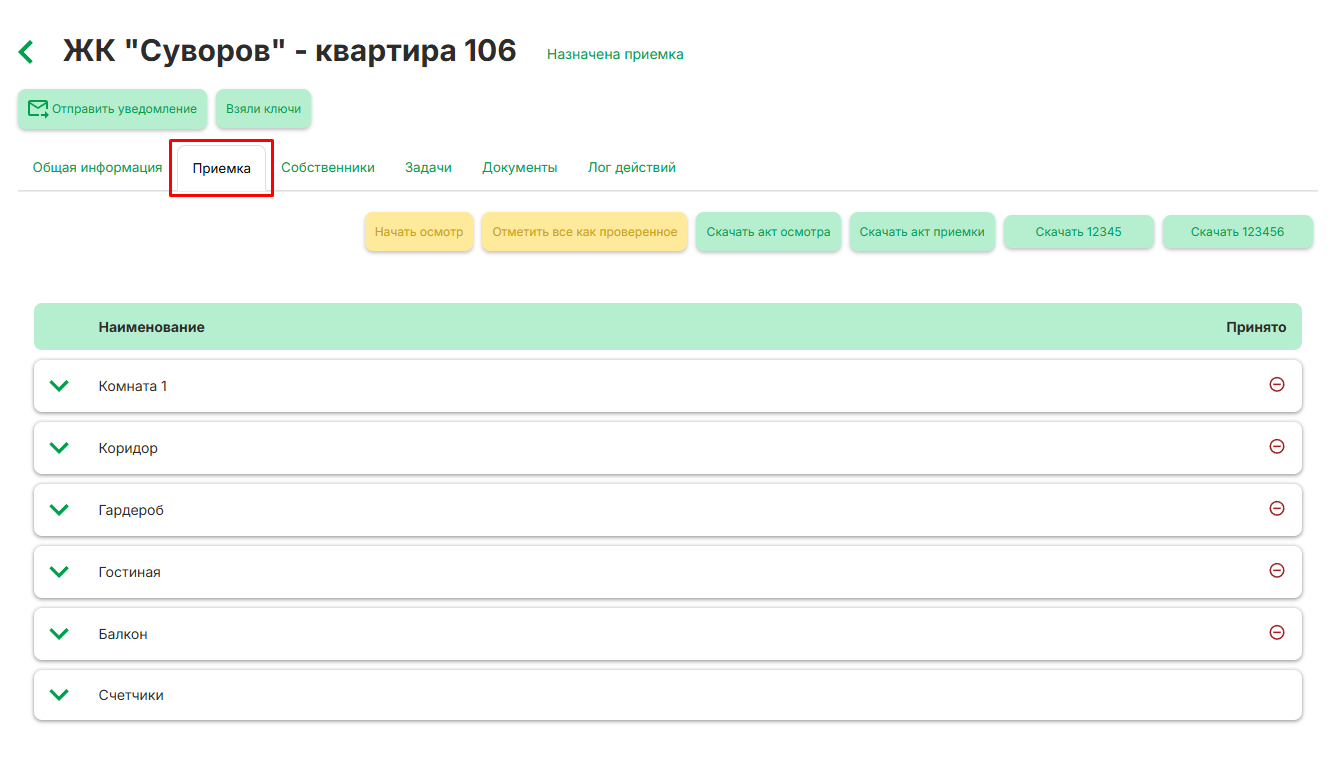
Task: Expand the Комната 1 row chevron
Action: pyautogui.click(x=59, y=386)
